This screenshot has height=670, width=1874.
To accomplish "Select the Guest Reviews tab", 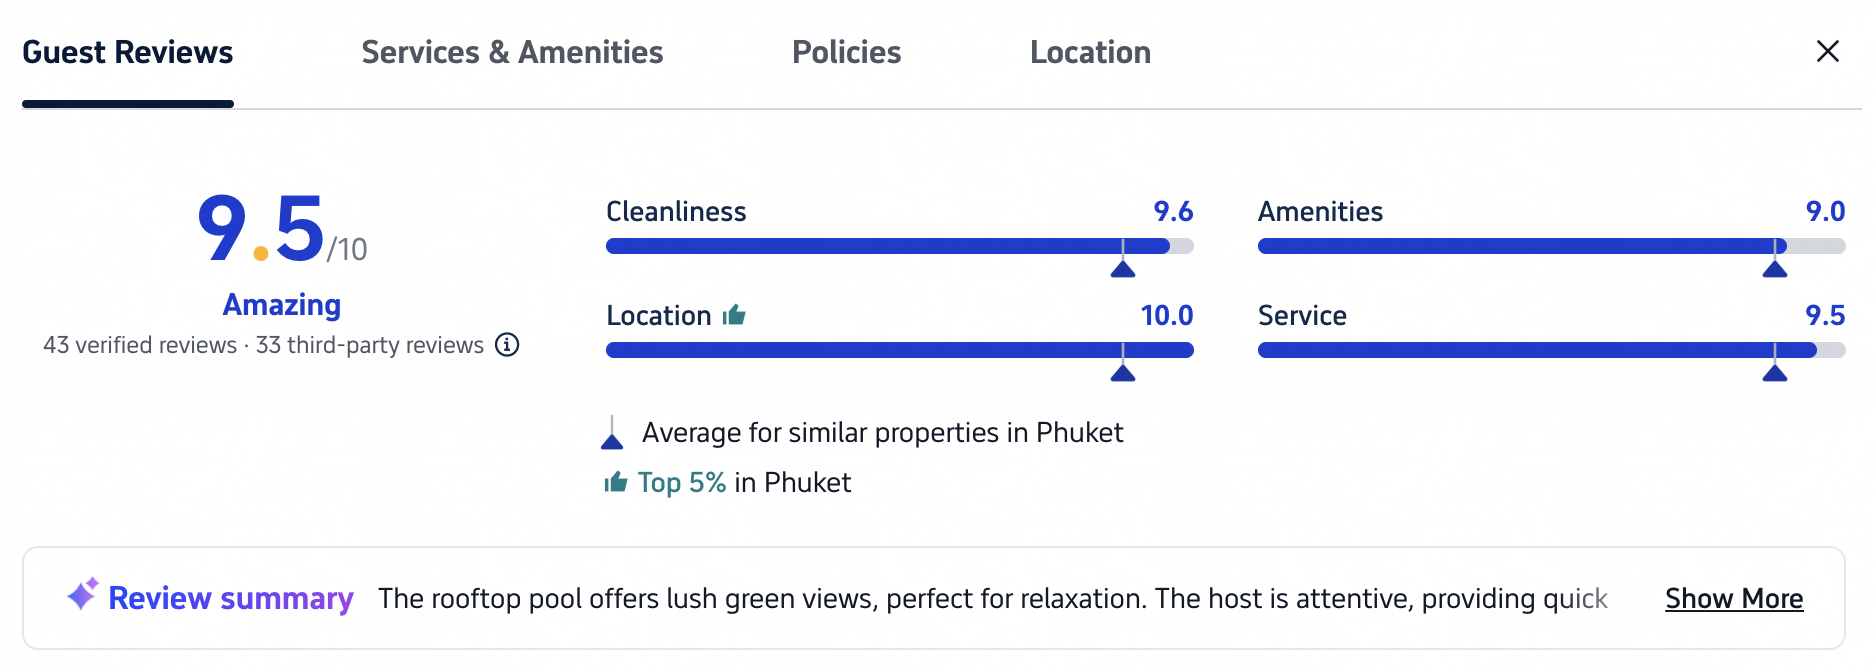I will pyautogui.click(x=128, y=52).
